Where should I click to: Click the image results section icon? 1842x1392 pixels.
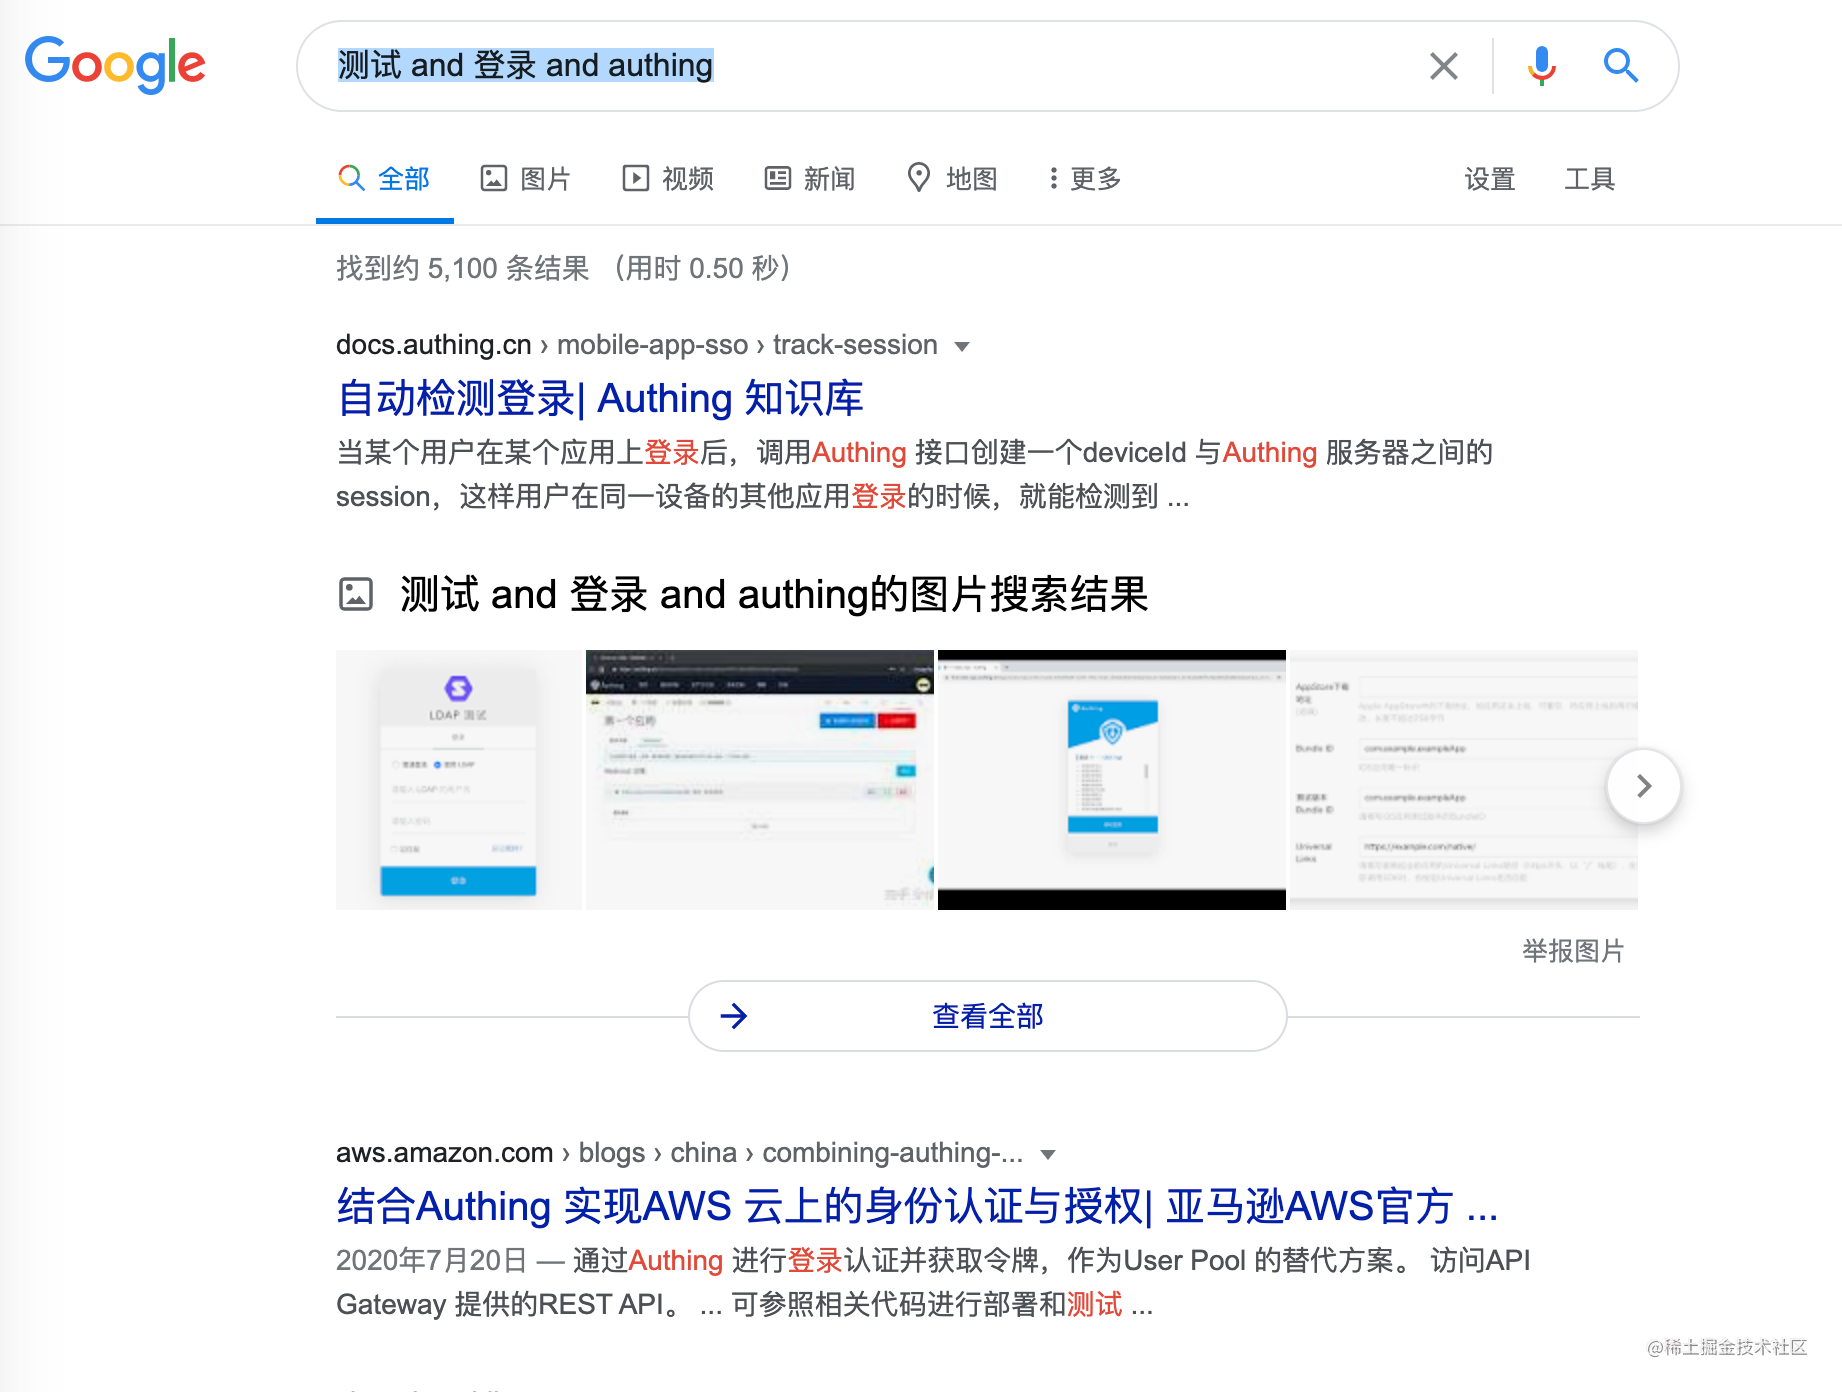pyautogui.click(x=356, y=594)
